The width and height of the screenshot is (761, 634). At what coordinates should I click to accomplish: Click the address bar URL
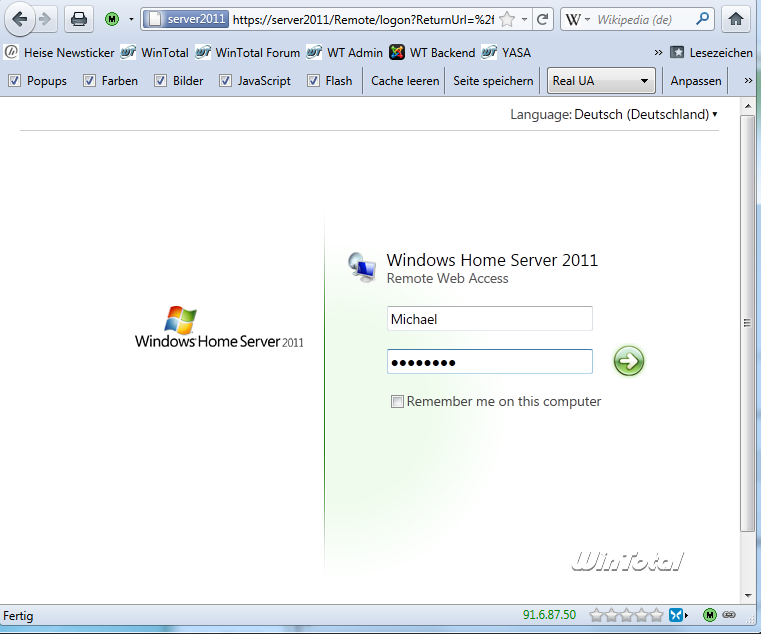[363, 20]
